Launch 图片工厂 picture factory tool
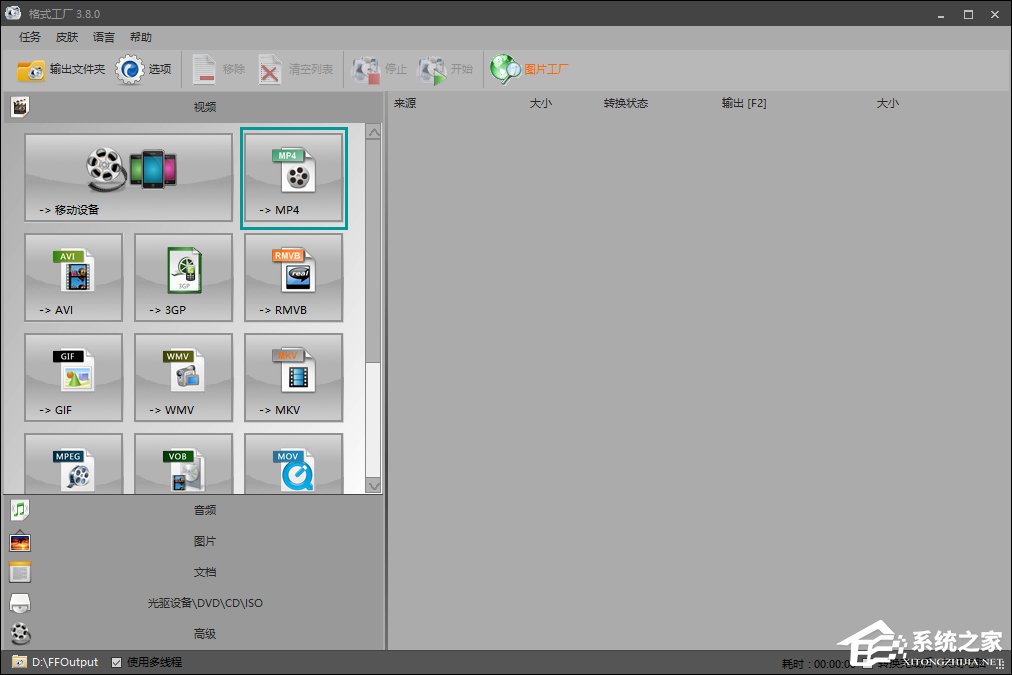This screenshot has width=1012, height=675. click(x=530, y=70)
